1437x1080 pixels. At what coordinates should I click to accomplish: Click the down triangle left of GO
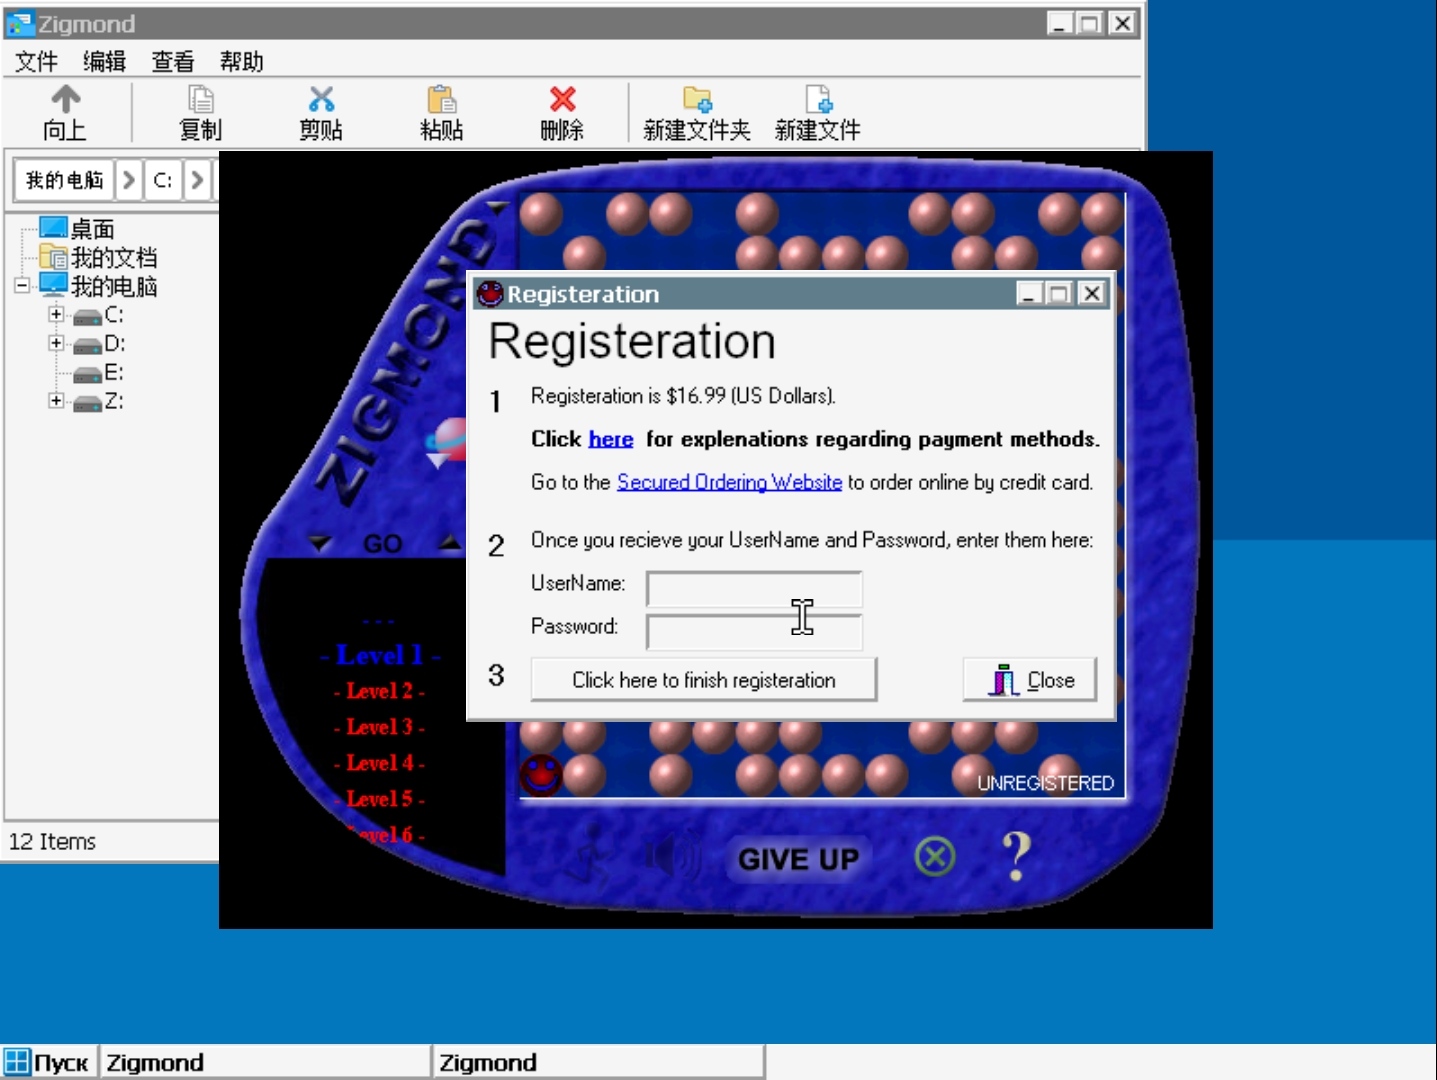320,543
